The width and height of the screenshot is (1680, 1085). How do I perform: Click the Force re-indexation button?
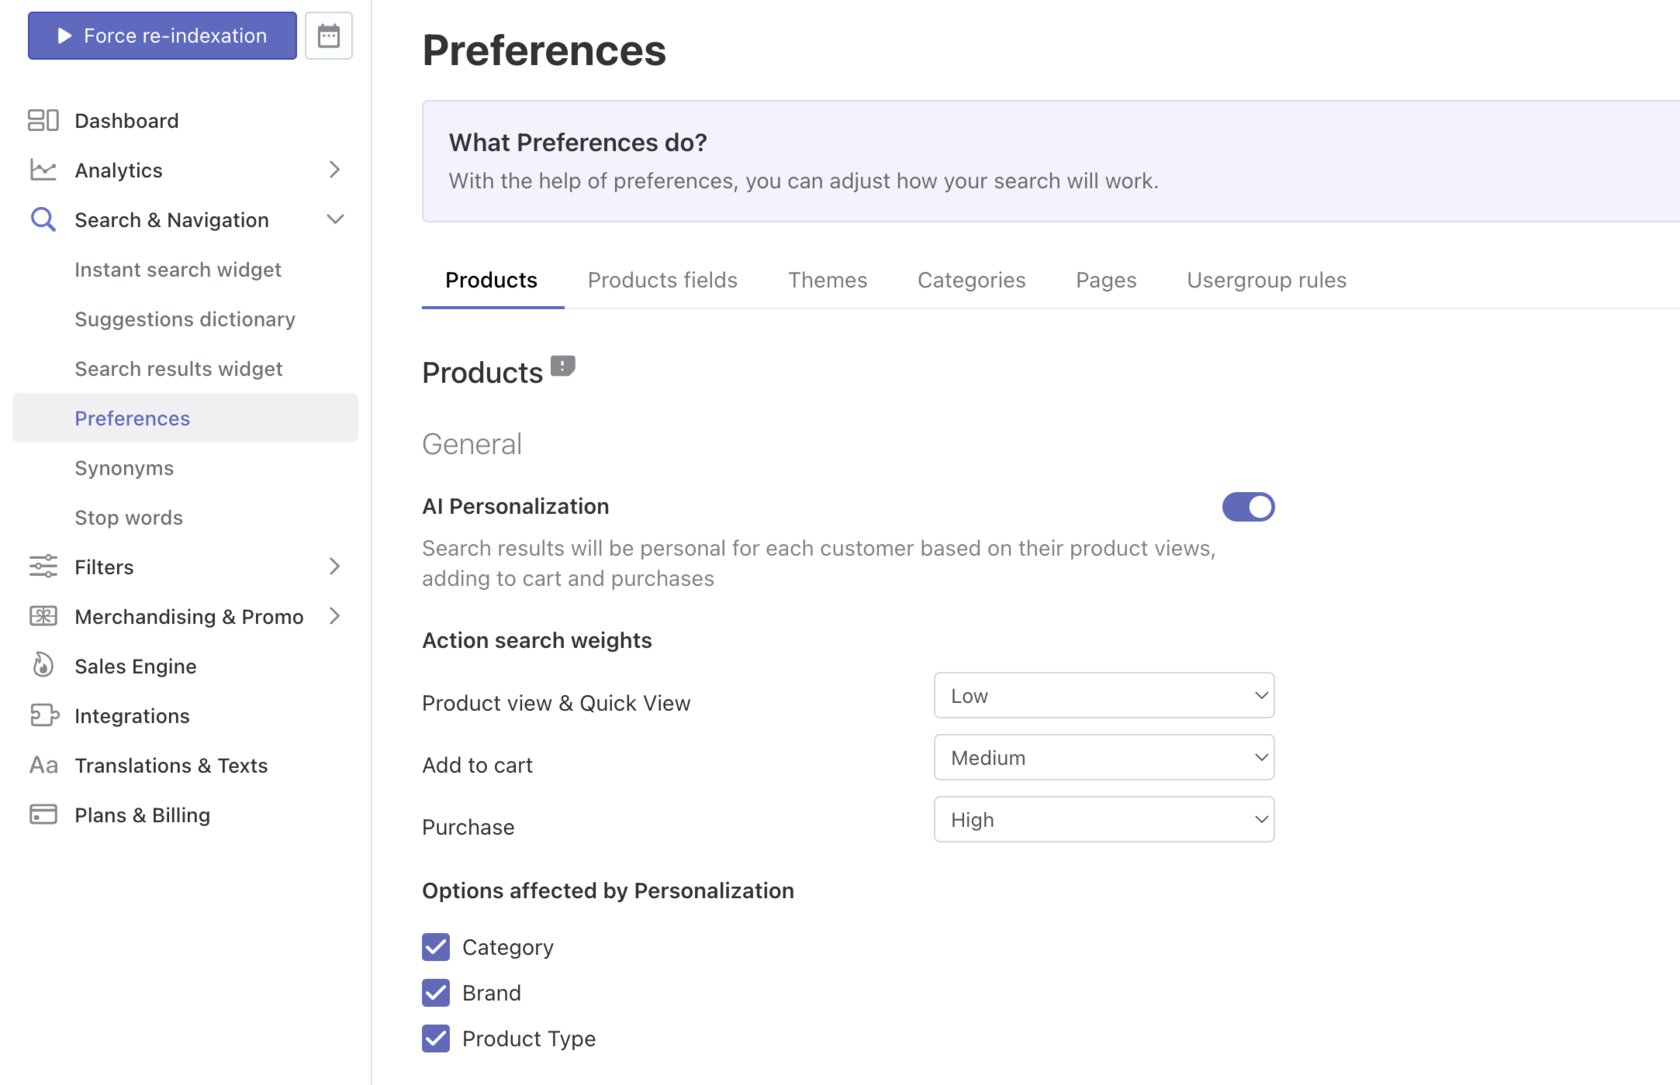(161, 35)
